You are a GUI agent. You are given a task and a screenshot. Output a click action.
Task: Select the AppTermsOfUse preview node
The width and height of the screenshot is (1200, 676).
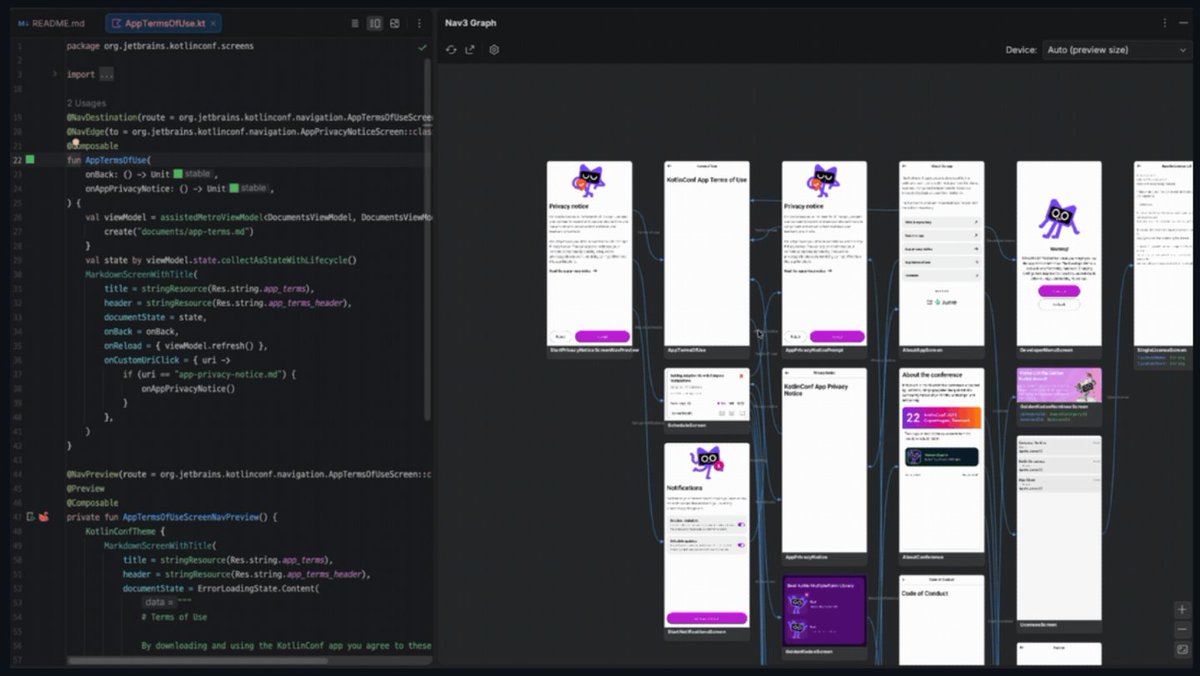pyautogui.click(x=707, y=259)
